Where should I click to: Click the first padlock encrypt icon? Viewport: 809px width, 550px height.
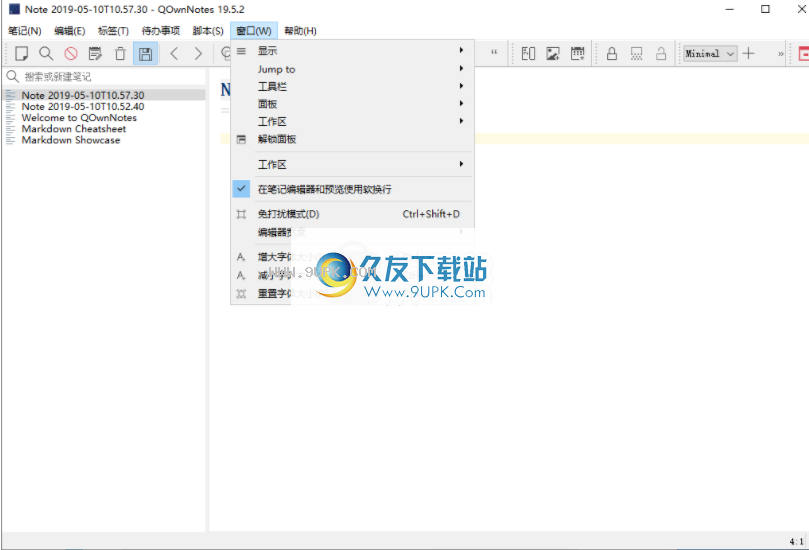click(612, 54)
